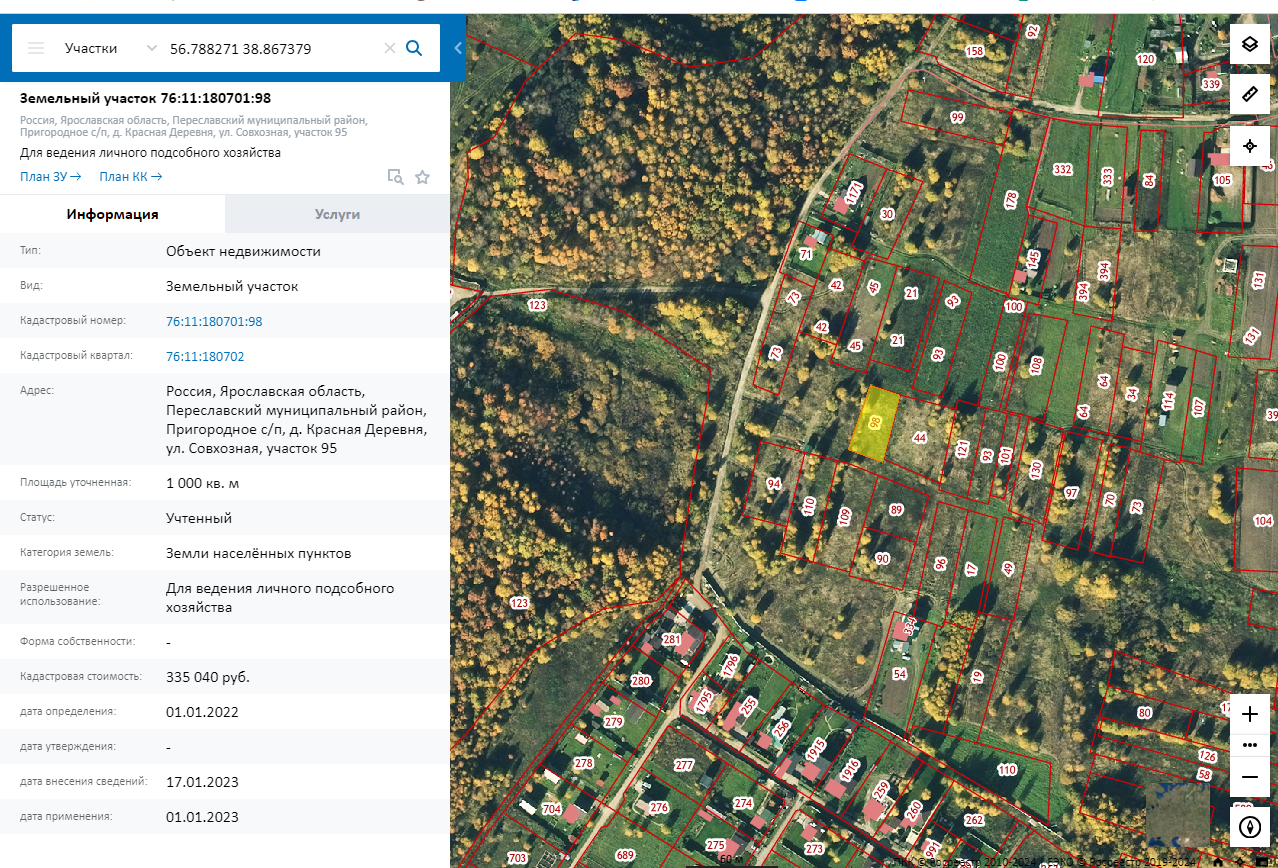Select the highlighted yellow parcel 98
The height and width of the screenshot is (868, 1278).
(874, 424)
